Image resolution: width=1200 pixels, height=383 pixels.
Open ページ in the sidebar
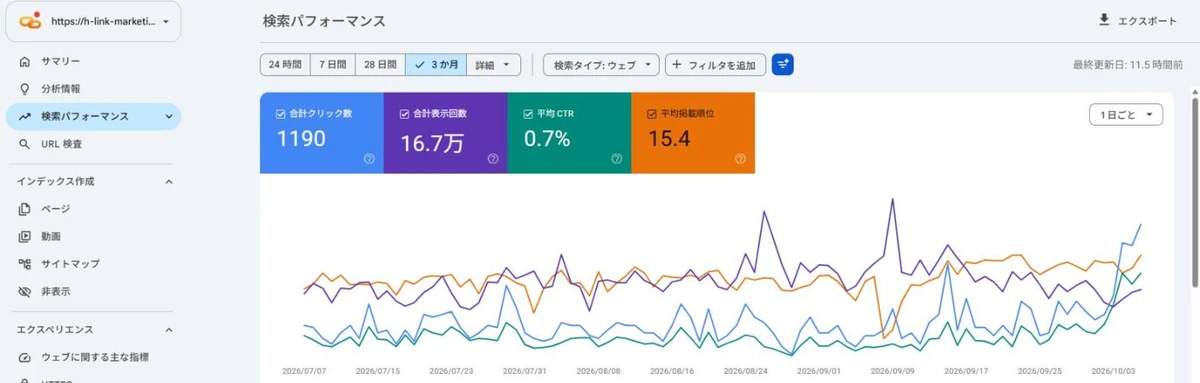point(93,209)
